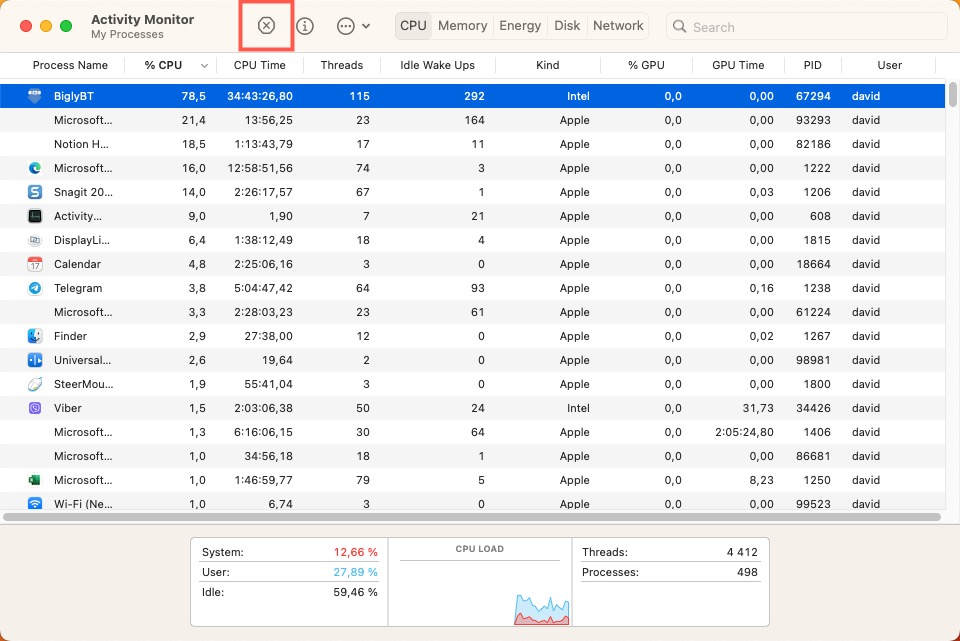Switch to the Energy tab
Viewport: 960px width, 641px height.
[x=520, y=26]
